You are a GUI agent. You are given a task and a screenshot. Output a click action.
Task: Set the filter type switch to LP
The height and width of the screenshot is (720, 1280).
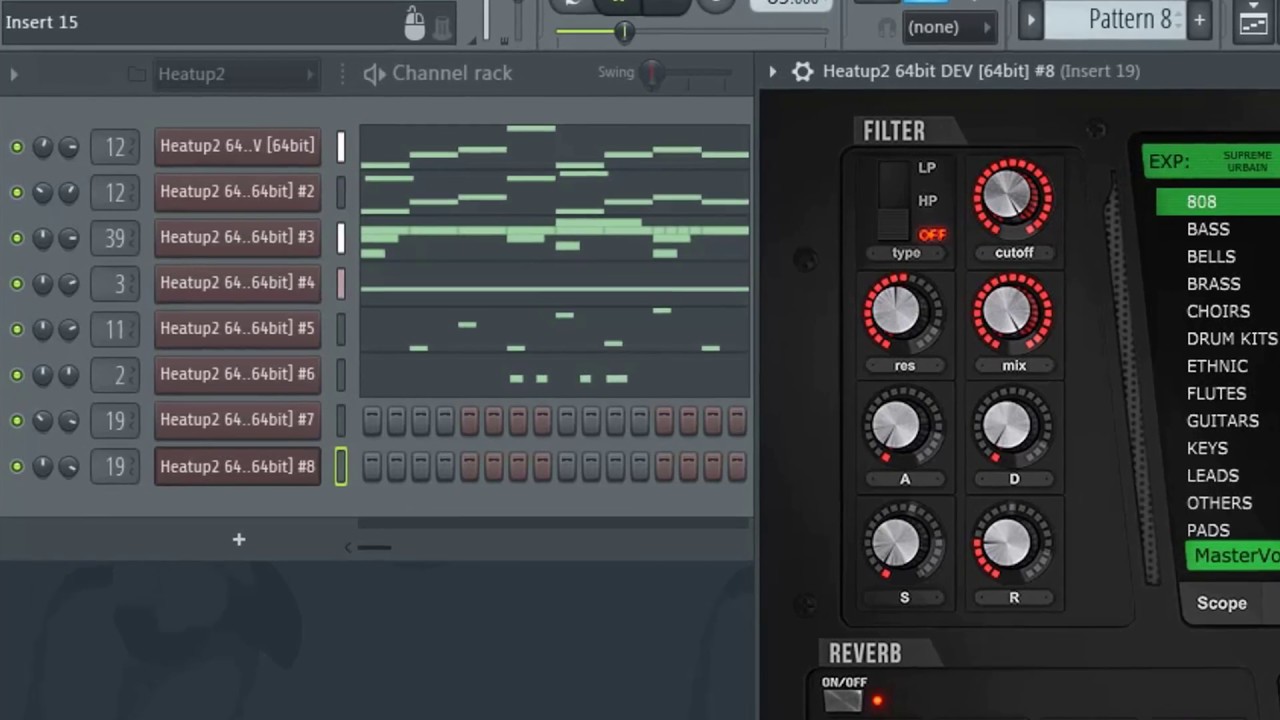coord(927,168)
